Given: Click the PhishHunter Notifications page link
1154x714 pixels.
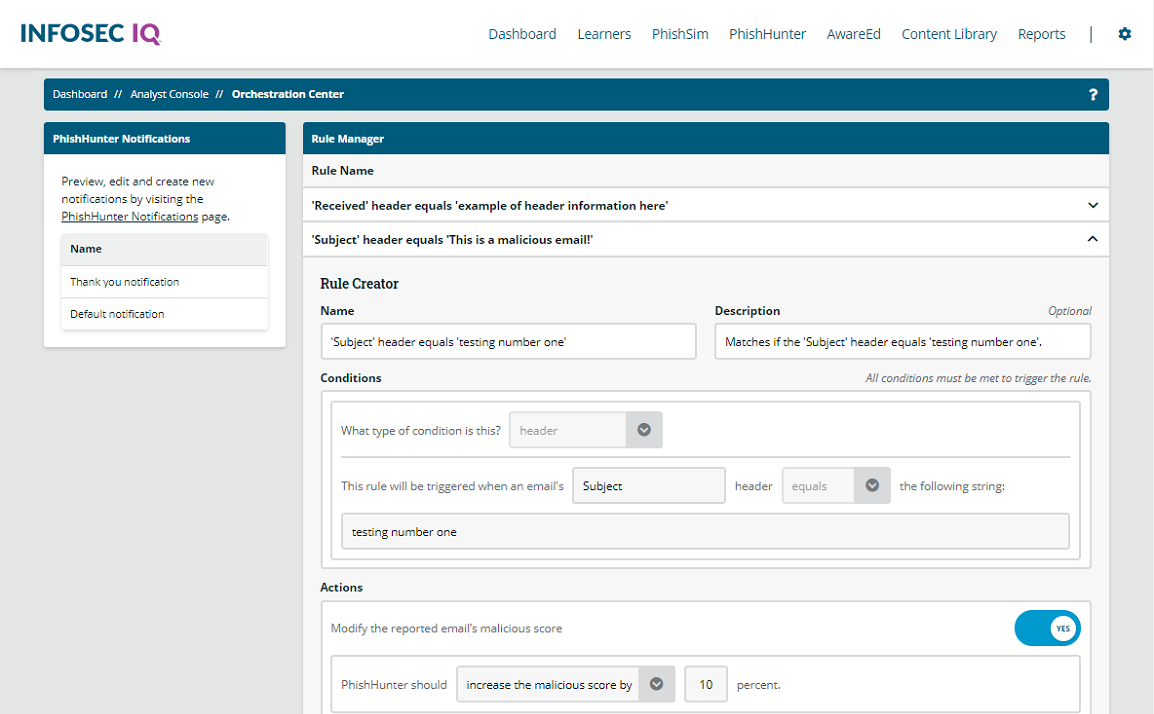Looking at the screenshot, I should coord(129,216).
